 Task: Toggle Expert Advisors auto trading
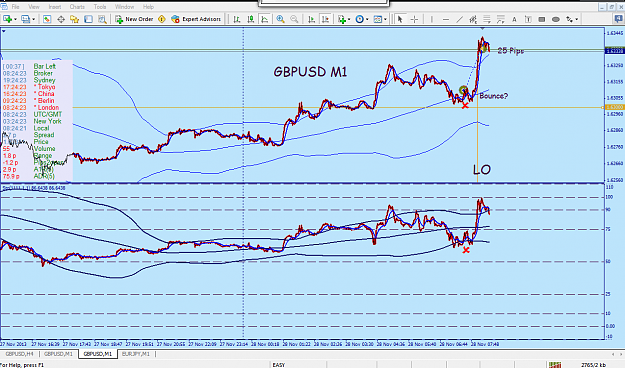coord(196,19)
